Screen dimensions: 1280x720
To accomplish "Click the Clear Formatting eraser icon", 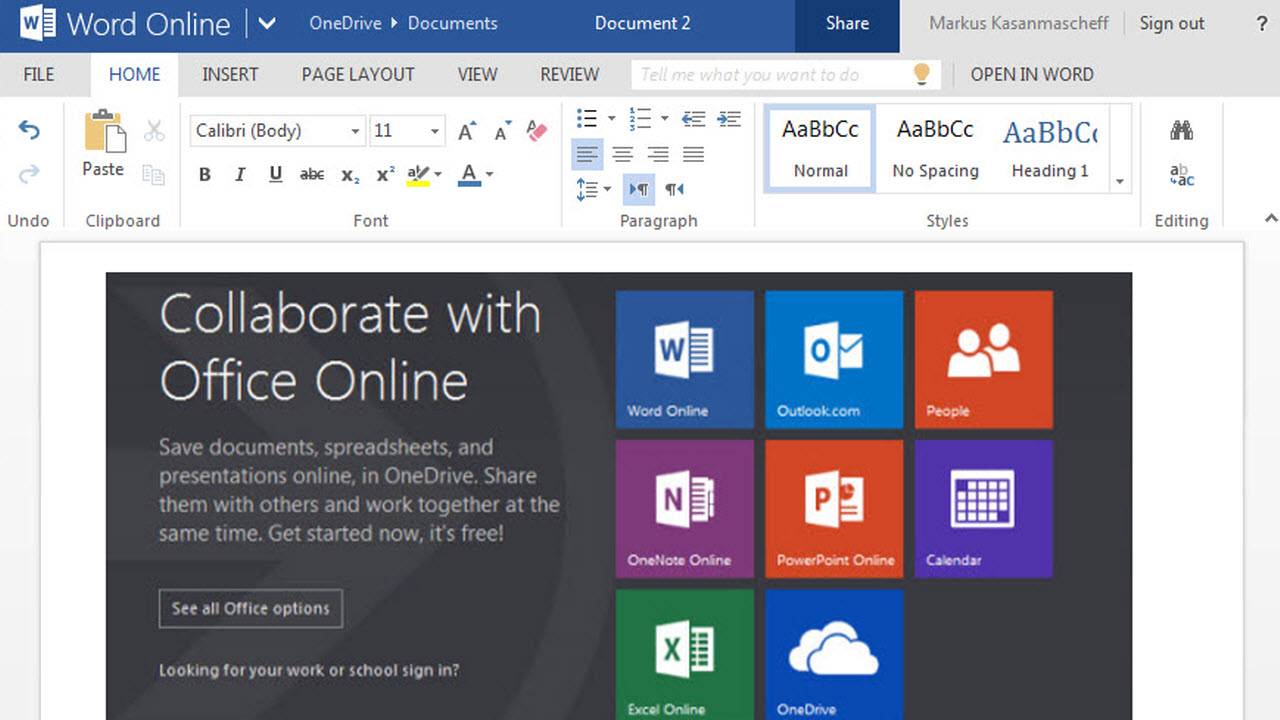I will [537, 130].
